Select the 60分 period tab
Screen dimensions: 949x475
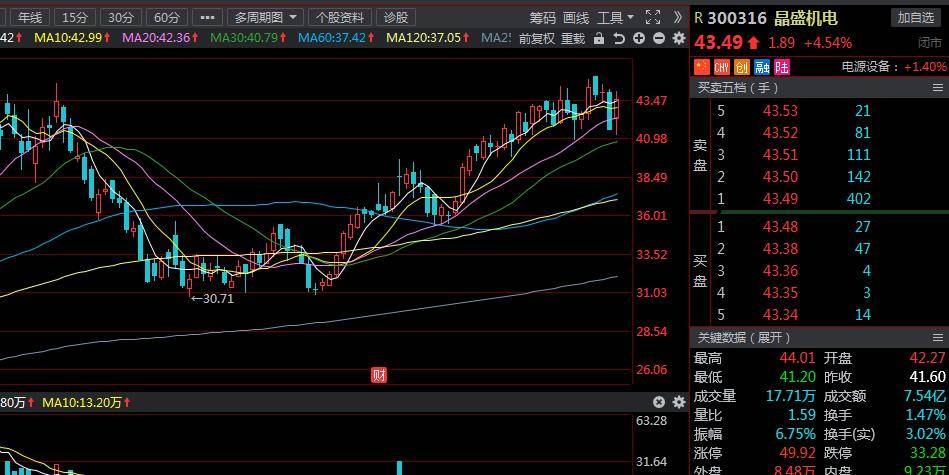tap(167, 17)
